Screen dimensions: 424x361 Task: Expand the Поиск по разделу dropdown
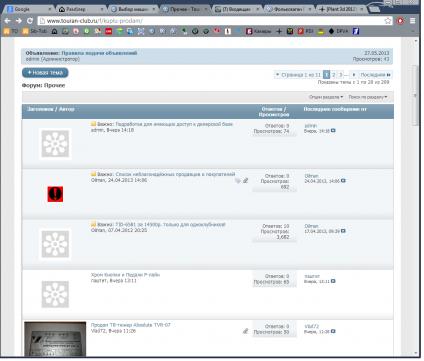coord(368,97)
